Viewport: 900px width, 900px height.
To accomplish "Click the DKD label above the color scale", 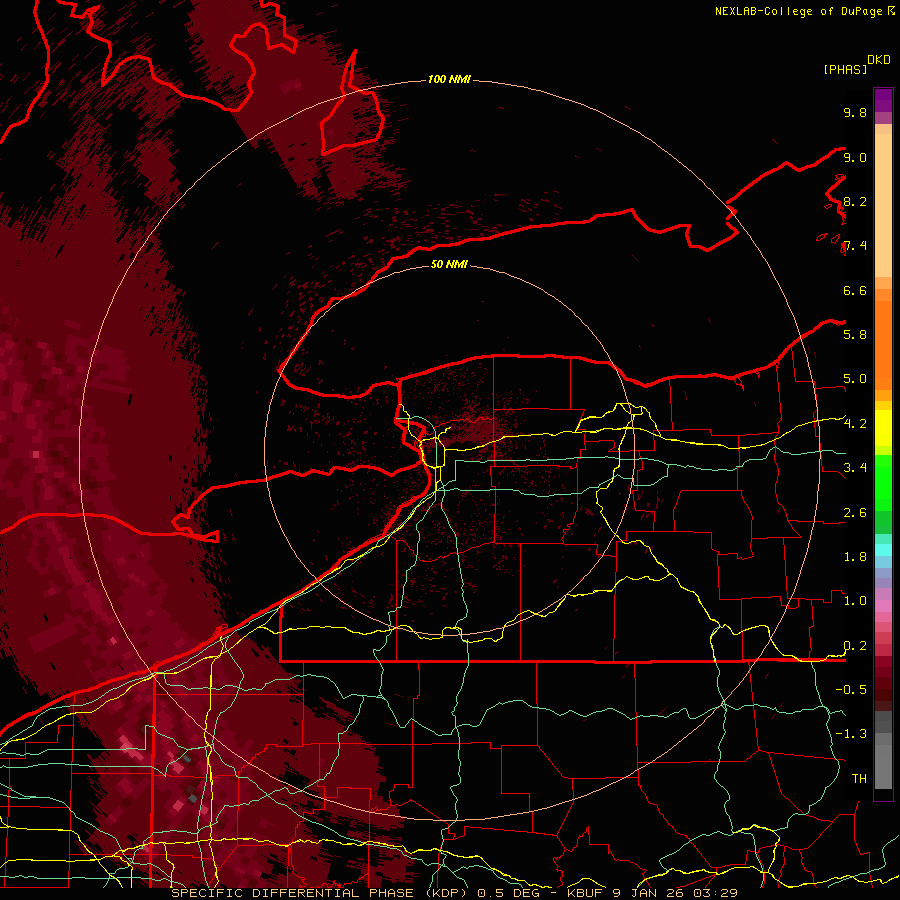I will click(879, 60).
